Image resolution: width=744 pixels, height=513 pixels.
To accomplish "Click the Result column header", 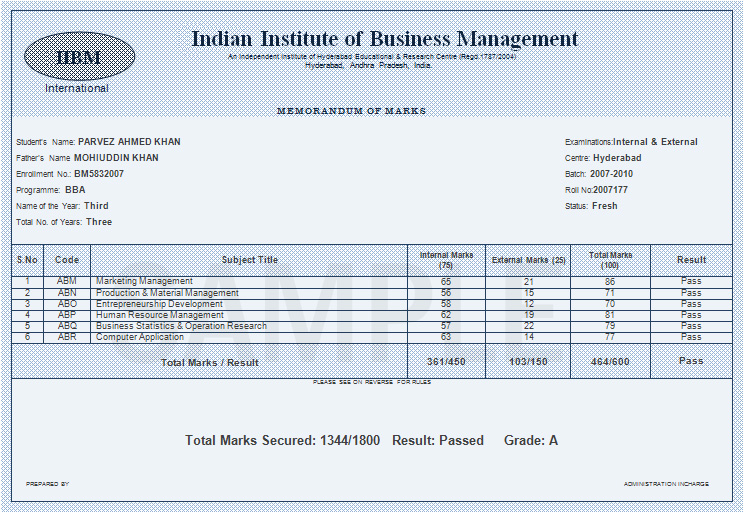I will click(691, 260).
